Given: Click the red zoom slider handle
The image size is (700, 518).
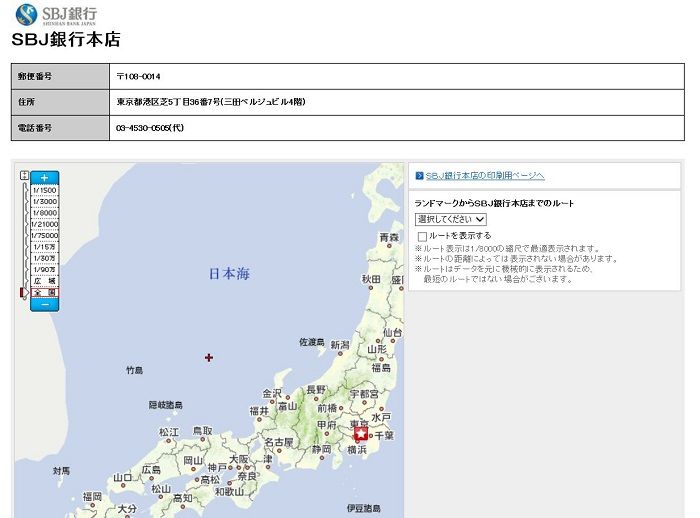Looking at the screenshot, I should click(x=24, y=292).
